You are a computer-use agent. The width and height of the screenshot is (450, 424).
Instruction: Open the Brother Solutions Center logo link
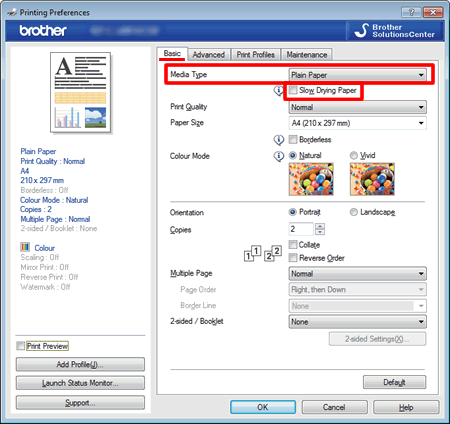395,31
